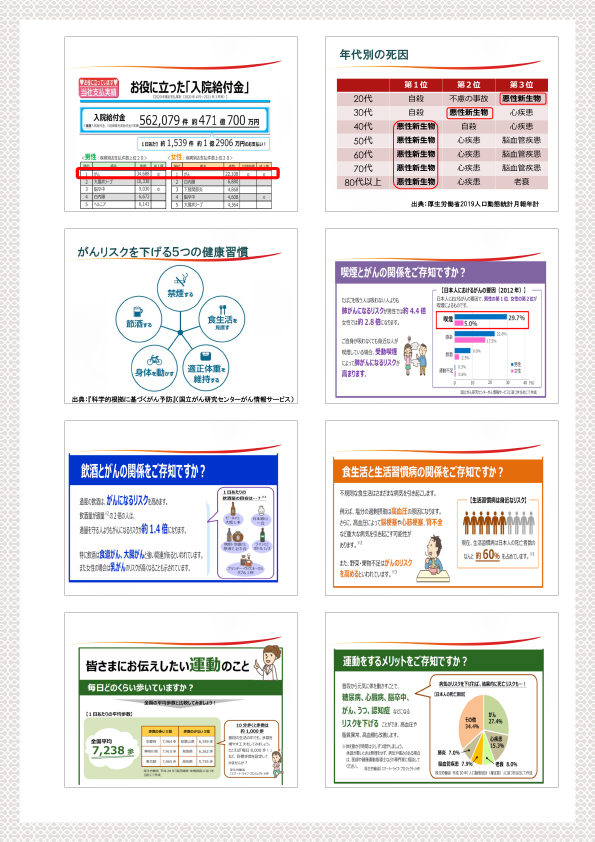Click the people silhouettes 60% graphic
595x842 pixels.
tap(498, 522)
